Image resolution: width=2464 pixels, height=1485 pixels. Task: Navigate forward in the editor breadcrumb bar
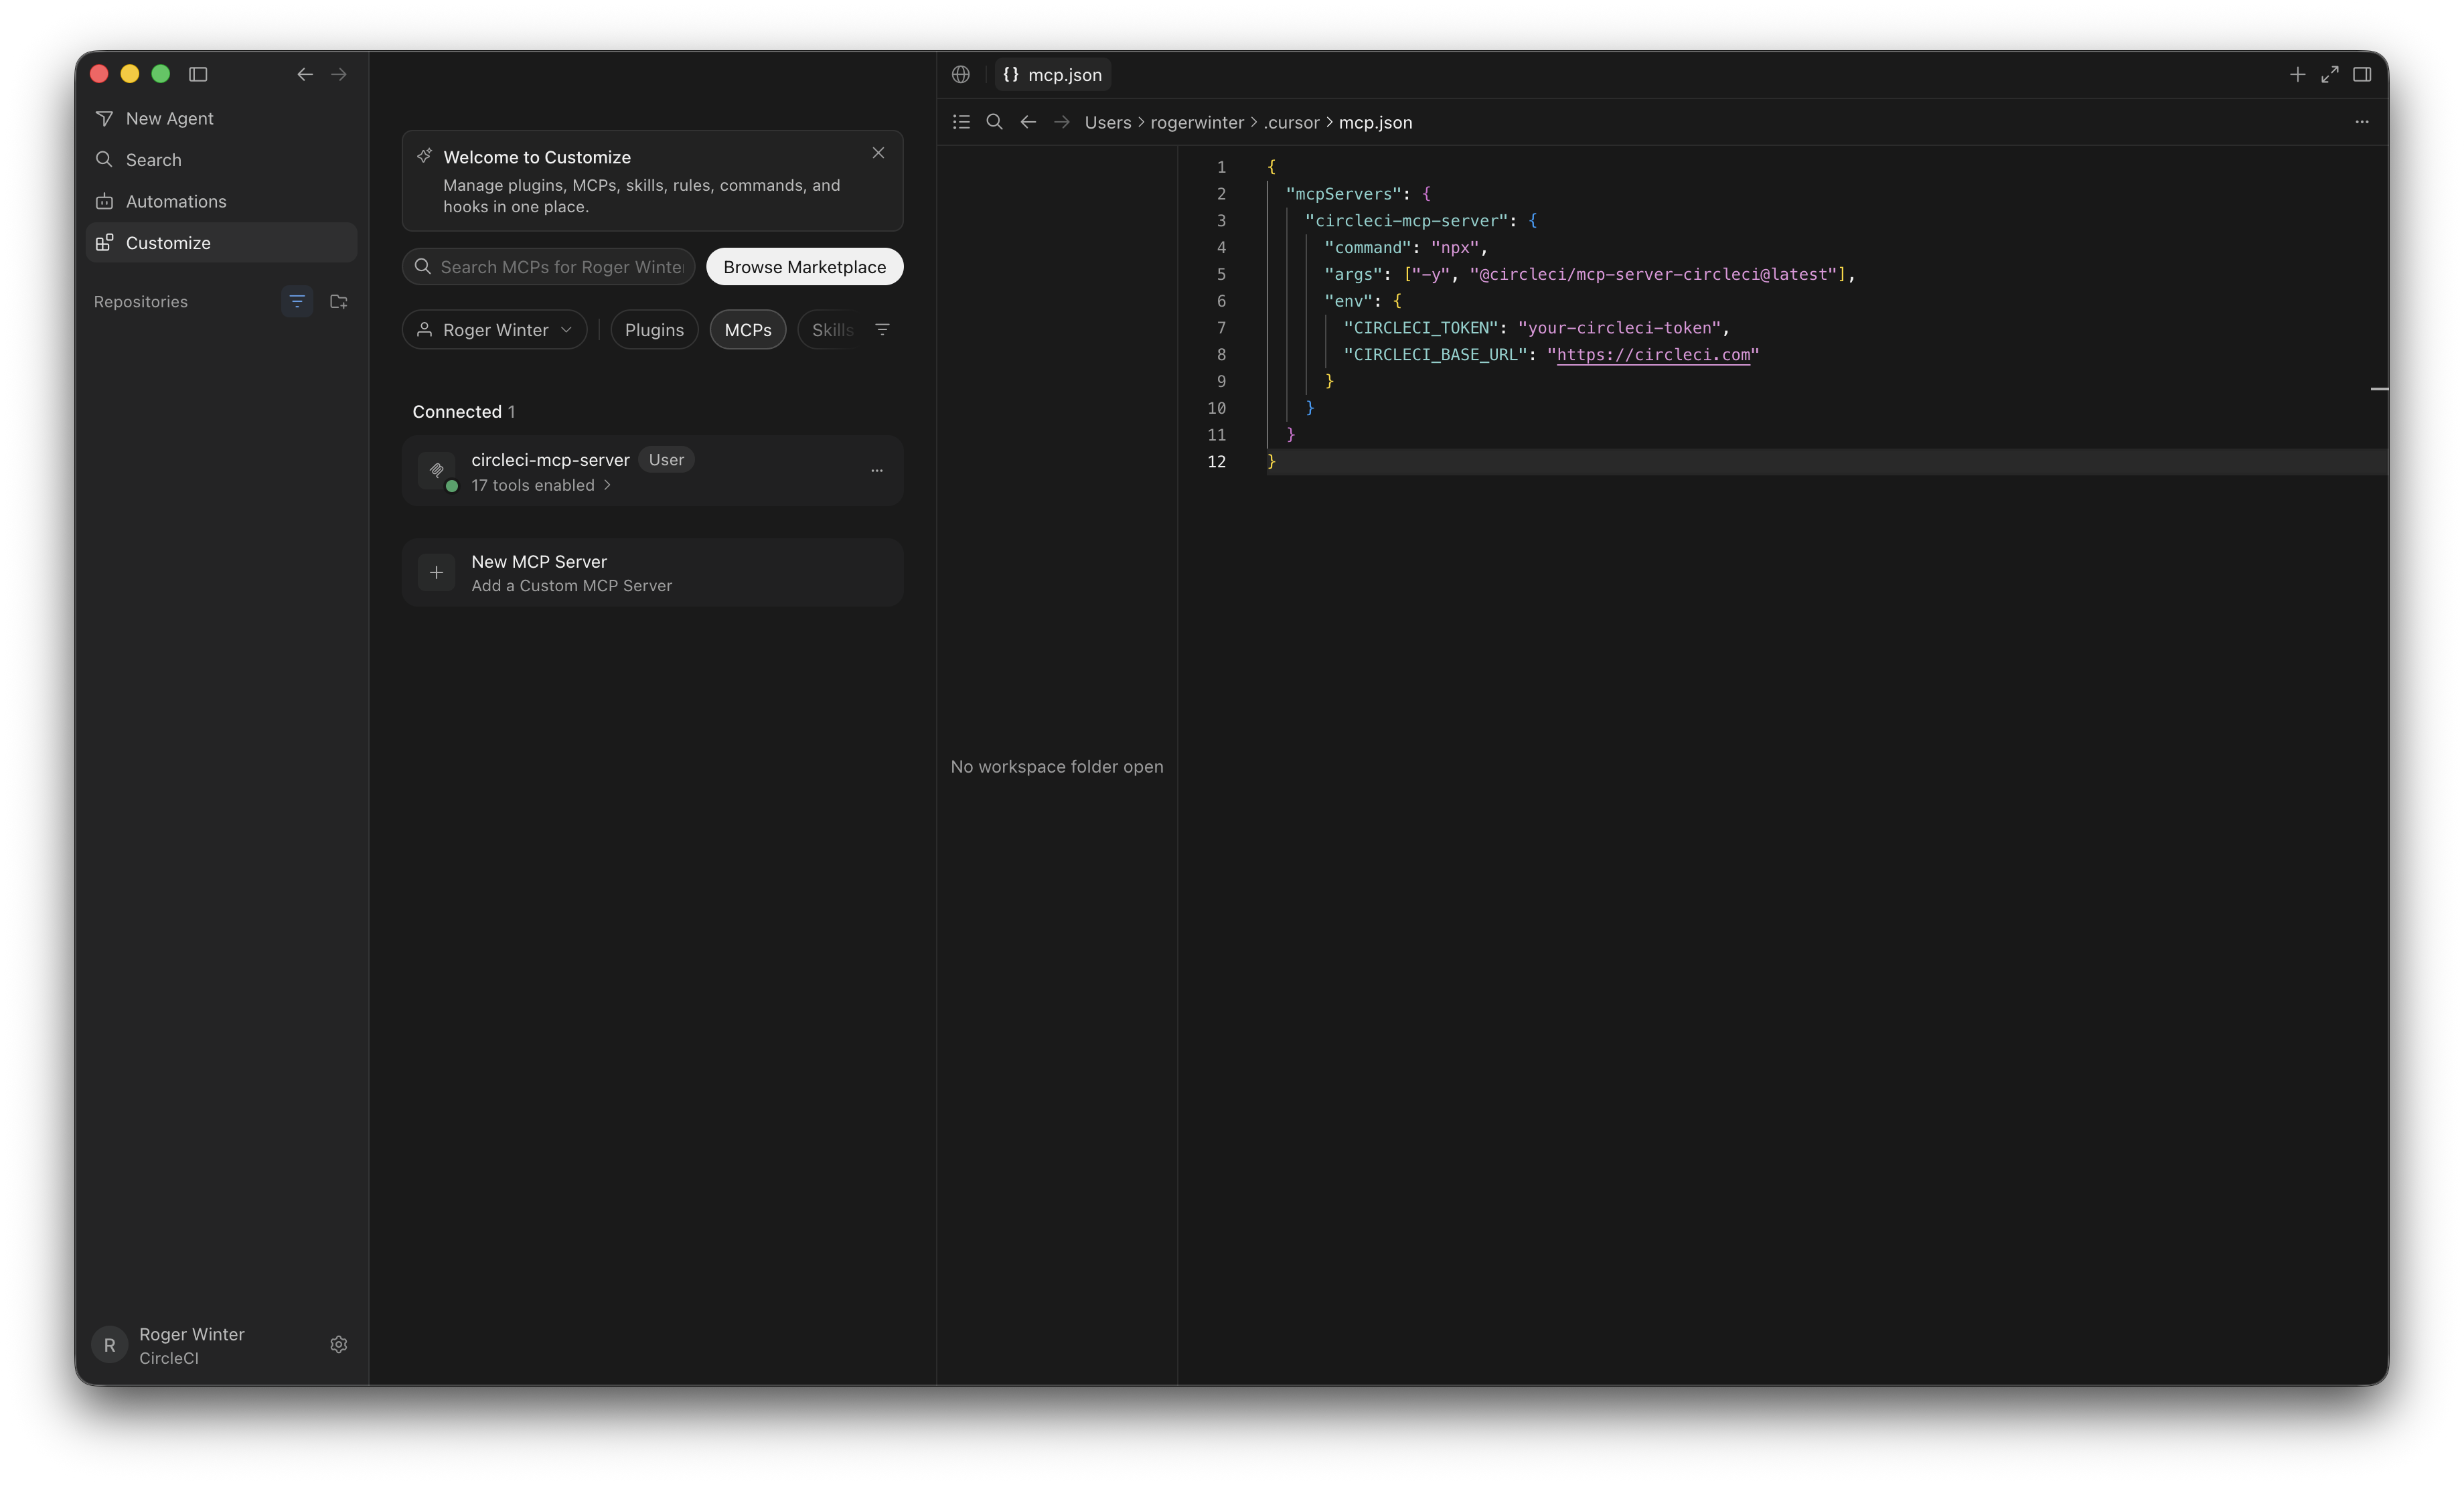pos(1062,122)
